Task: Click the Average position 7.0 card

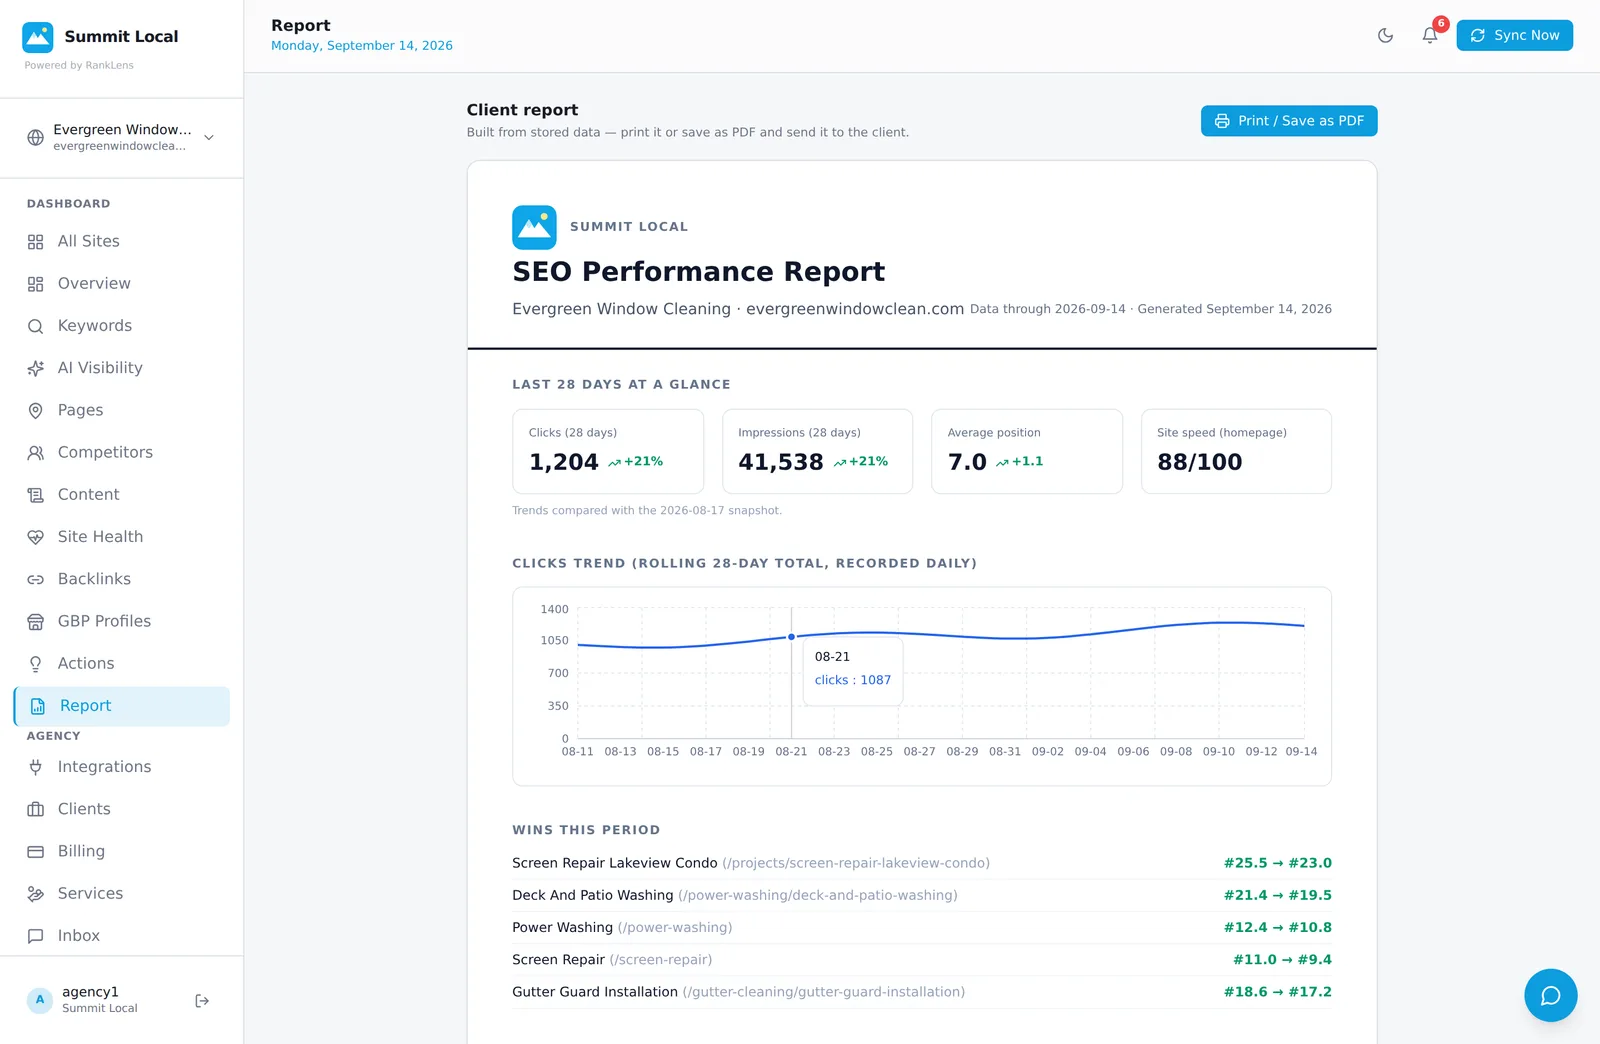Action: pyautogui.click(x=1027, y=451)
